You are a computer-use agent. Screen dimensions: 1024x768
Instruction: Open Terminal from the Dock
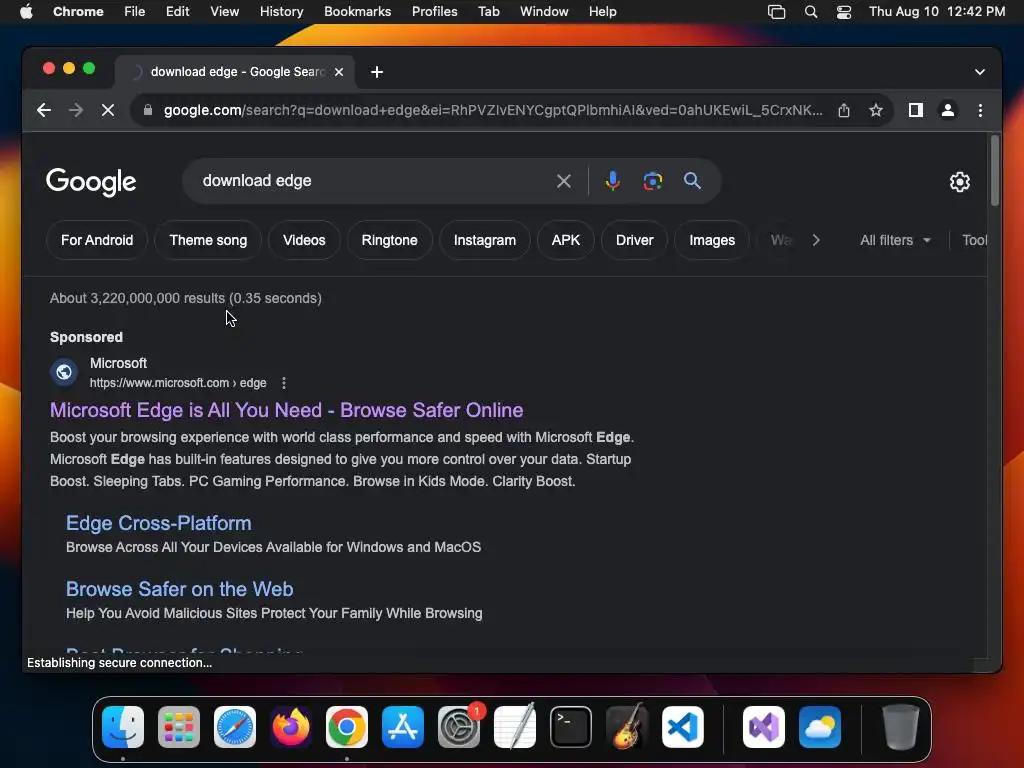tap(571, 727)
